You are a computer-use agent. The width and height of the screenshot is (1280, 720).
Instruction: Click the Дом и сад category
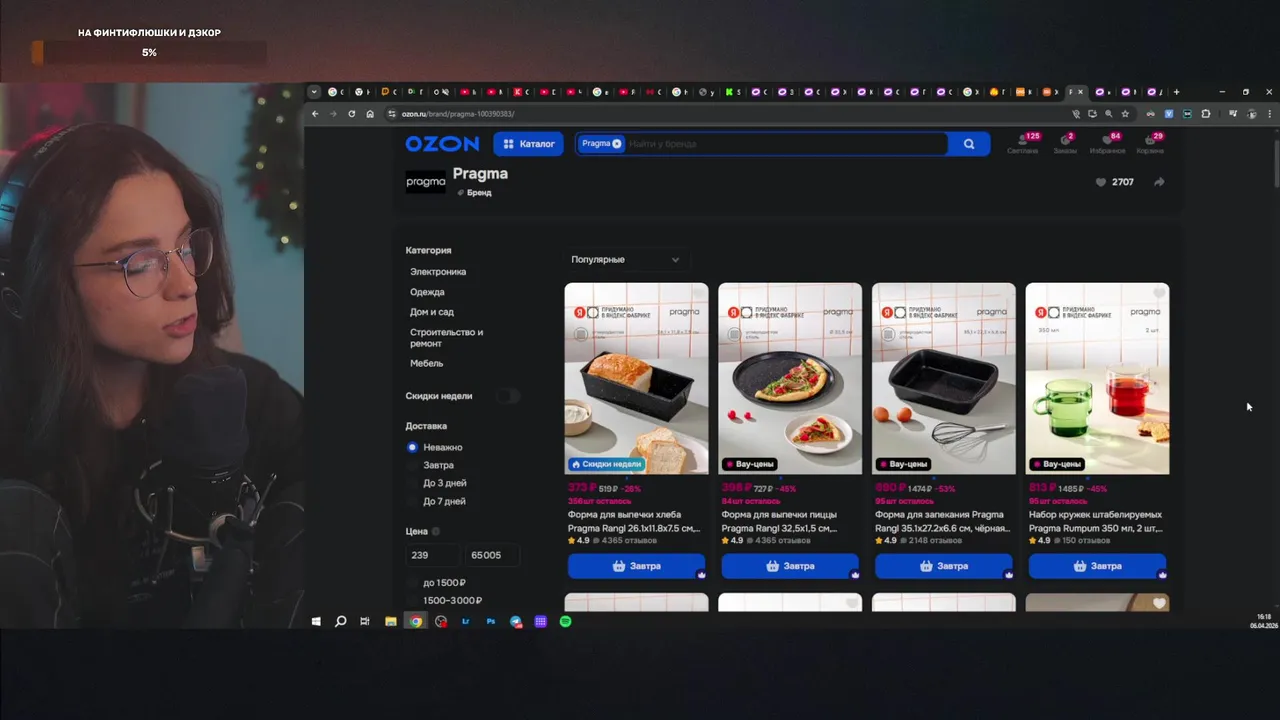point(432,312)
